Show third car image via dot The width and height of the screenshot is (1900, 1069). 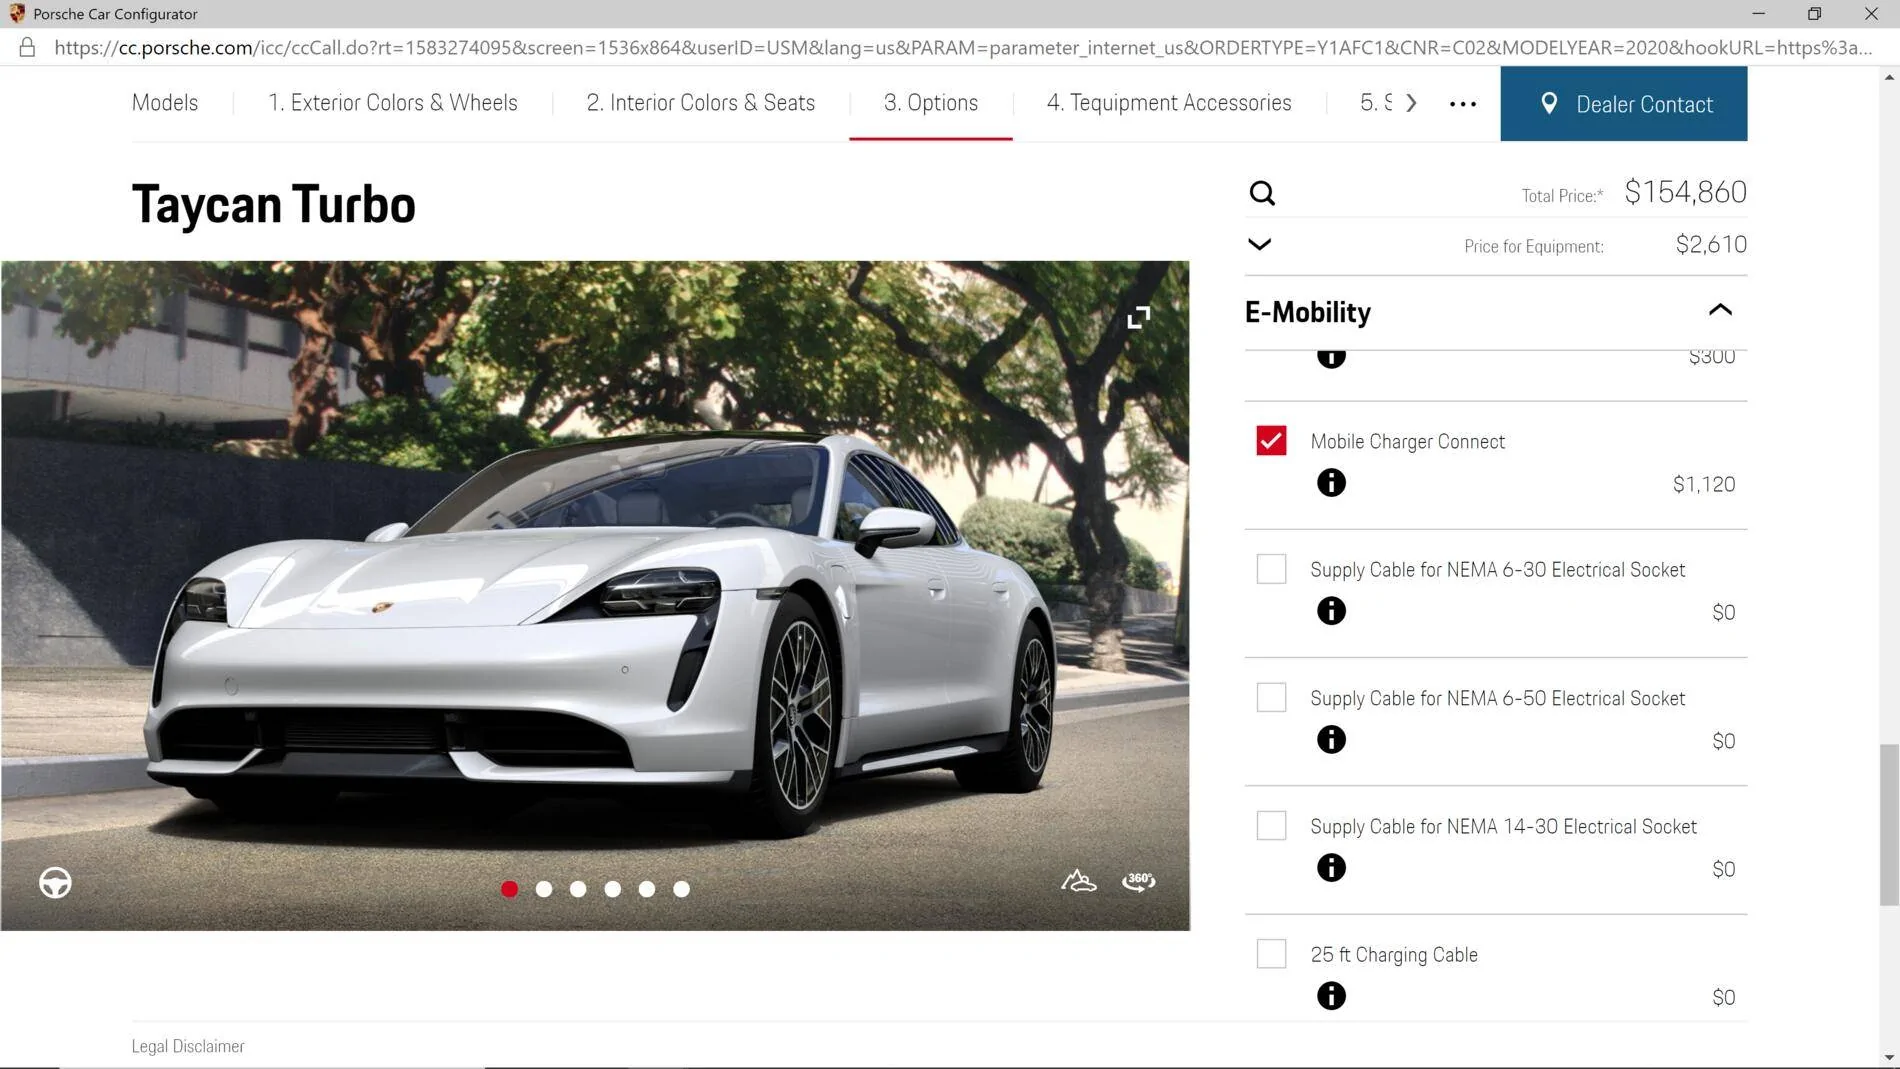578,889
